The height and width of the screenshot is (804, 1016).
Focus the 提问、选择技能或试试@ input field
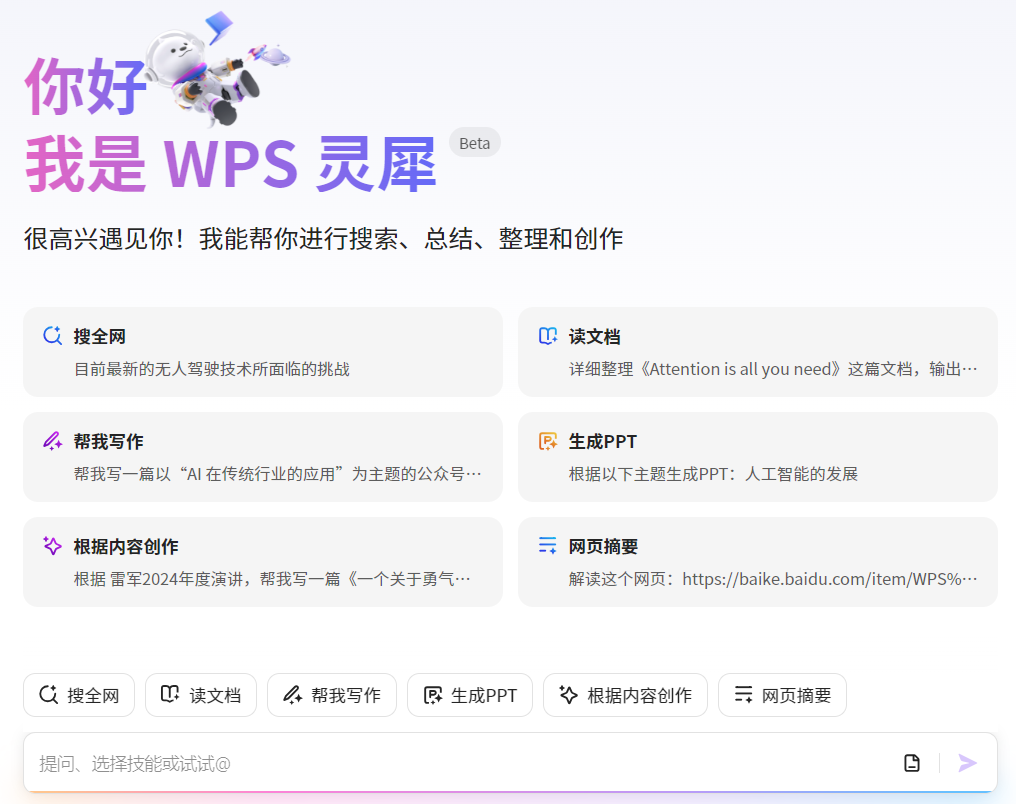pyautogui.click(x=450, y=763)
